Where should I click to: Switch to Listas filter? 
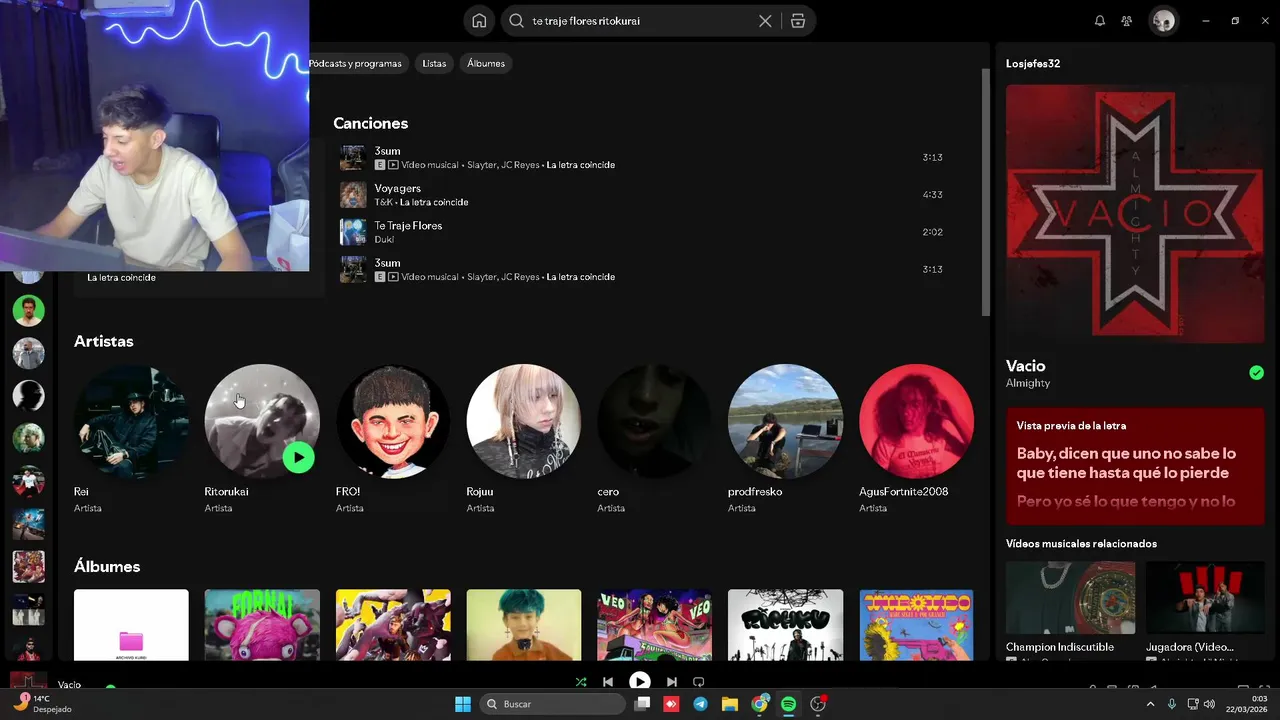click(x=434, y=63)
